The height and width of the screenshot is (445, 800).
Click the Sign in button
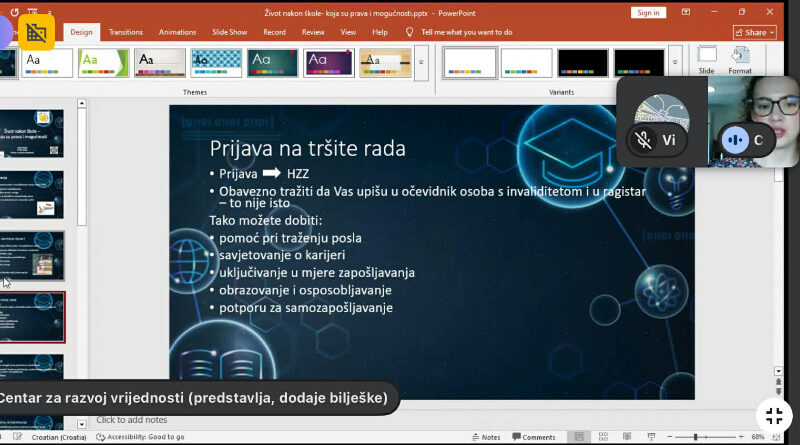pos(648,13)
